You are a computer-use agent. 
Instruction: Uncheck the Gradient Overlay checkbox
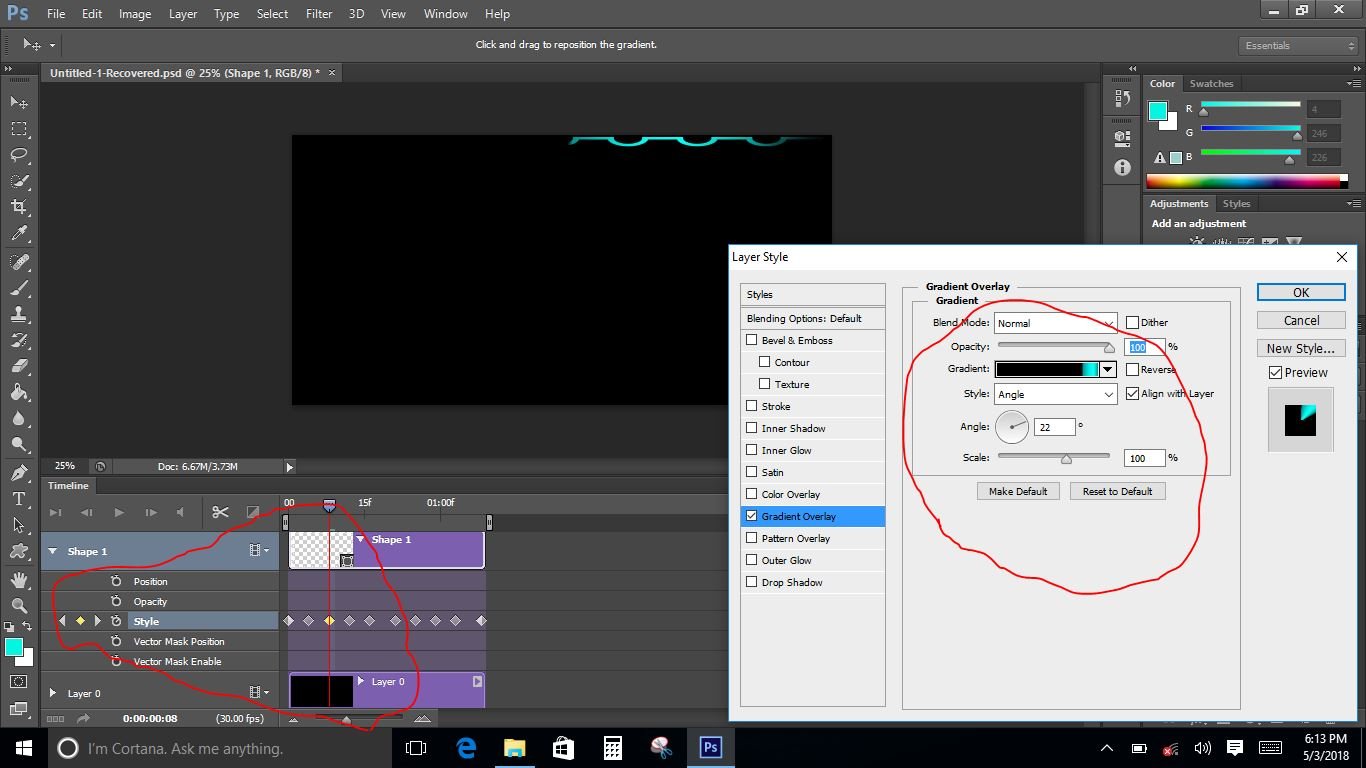click(752, 516)
